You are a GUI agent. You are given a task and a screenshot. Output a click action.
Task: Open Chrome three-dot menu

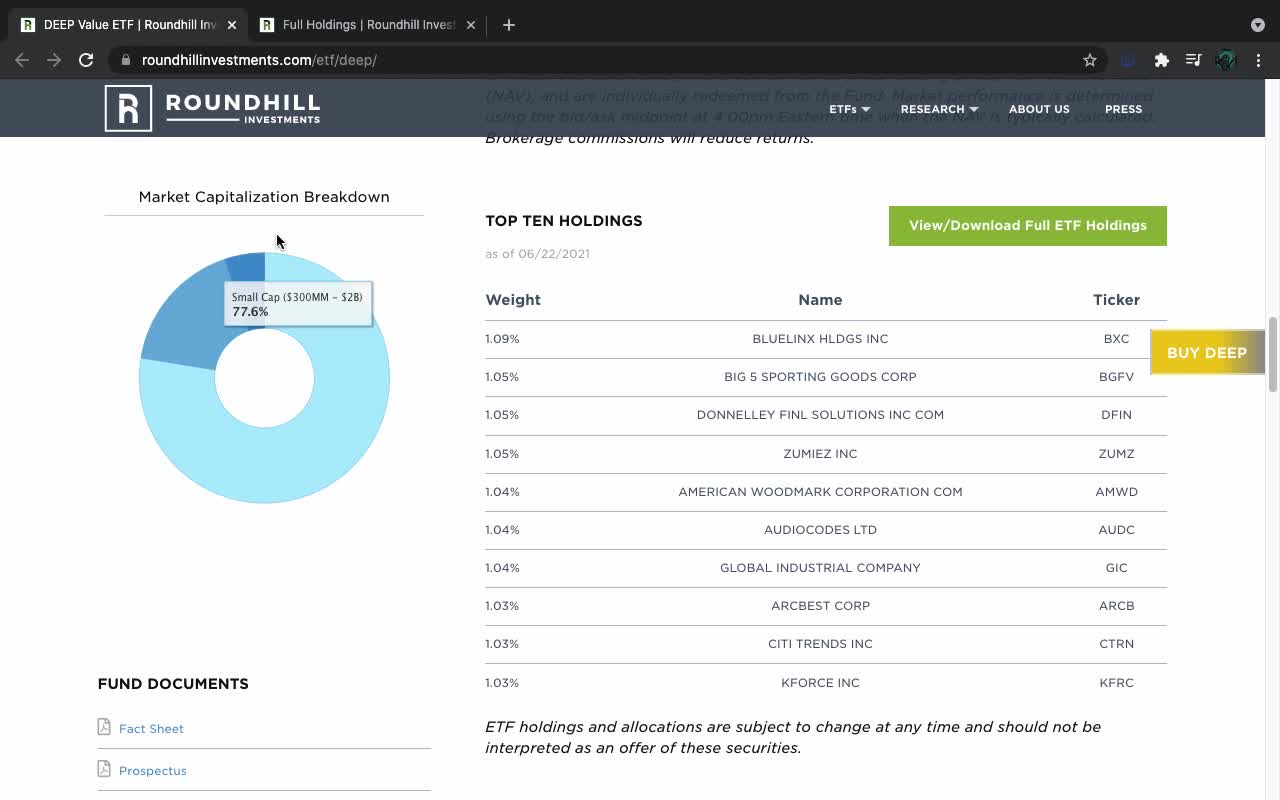[1258, 60]
